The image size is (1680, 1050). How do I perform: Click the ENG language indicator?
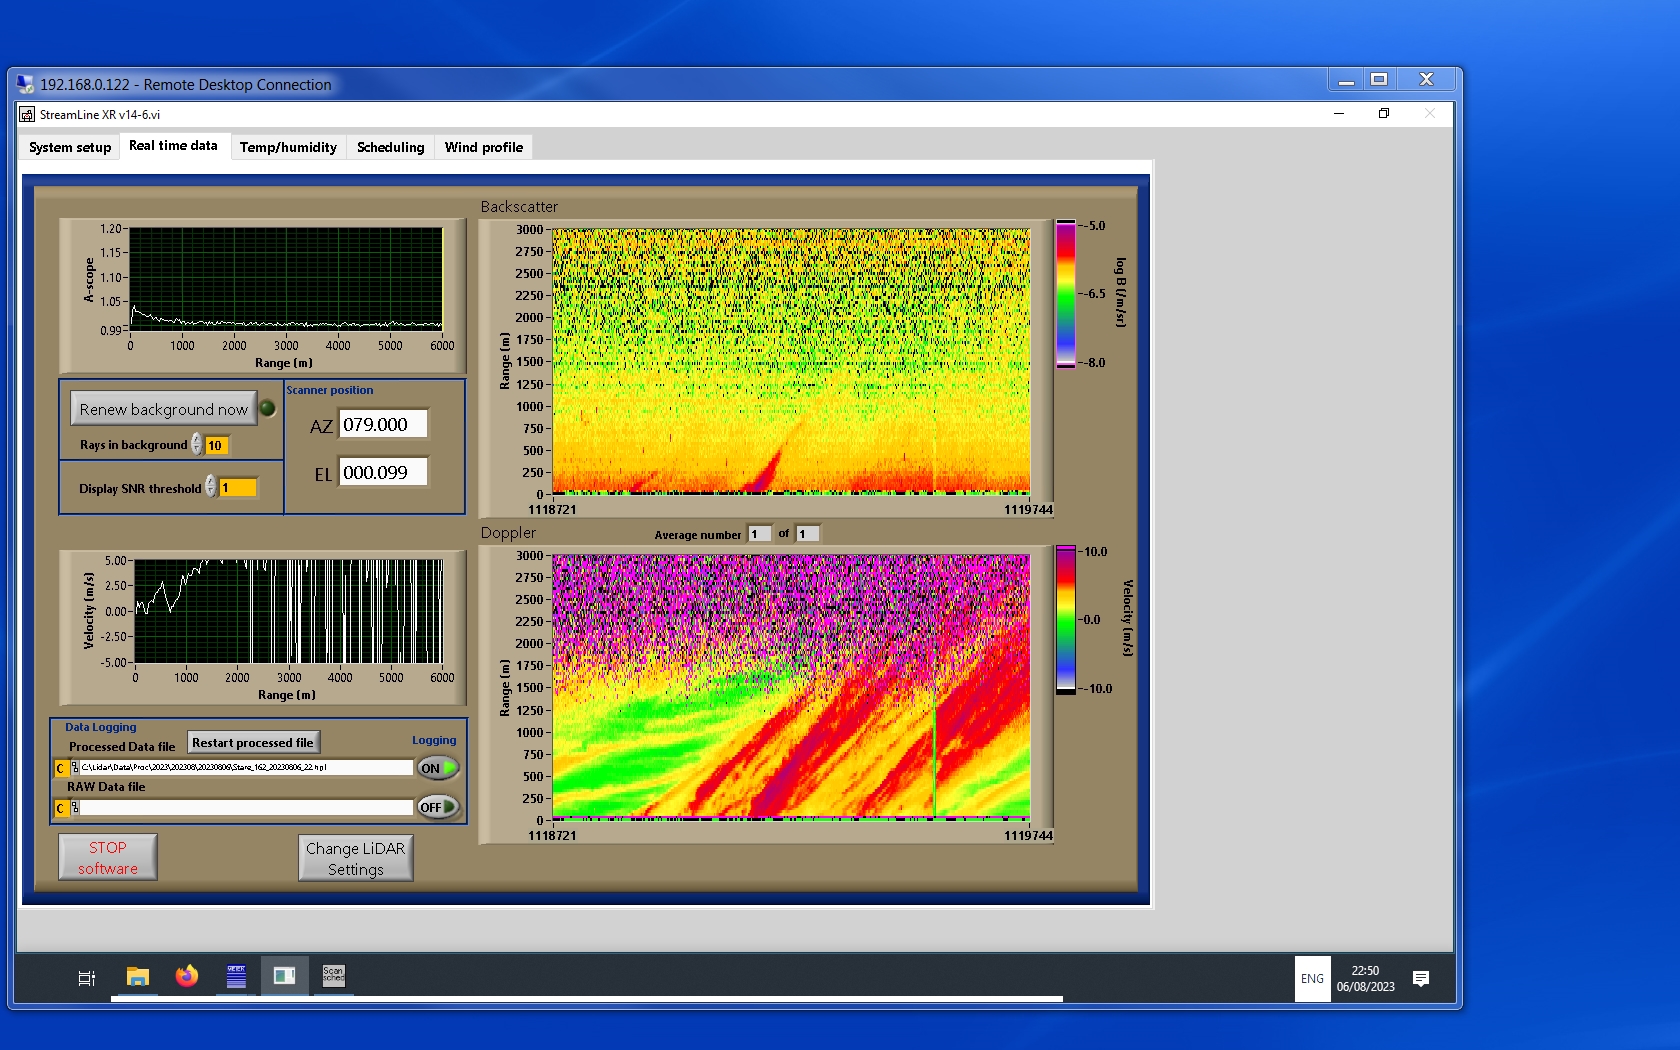tap(1312, 979)
